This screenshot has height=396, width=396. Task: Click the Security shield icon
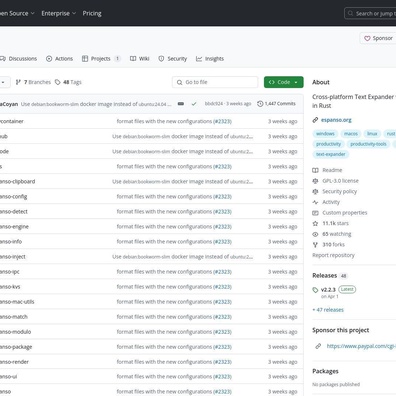tap(161, 59)
